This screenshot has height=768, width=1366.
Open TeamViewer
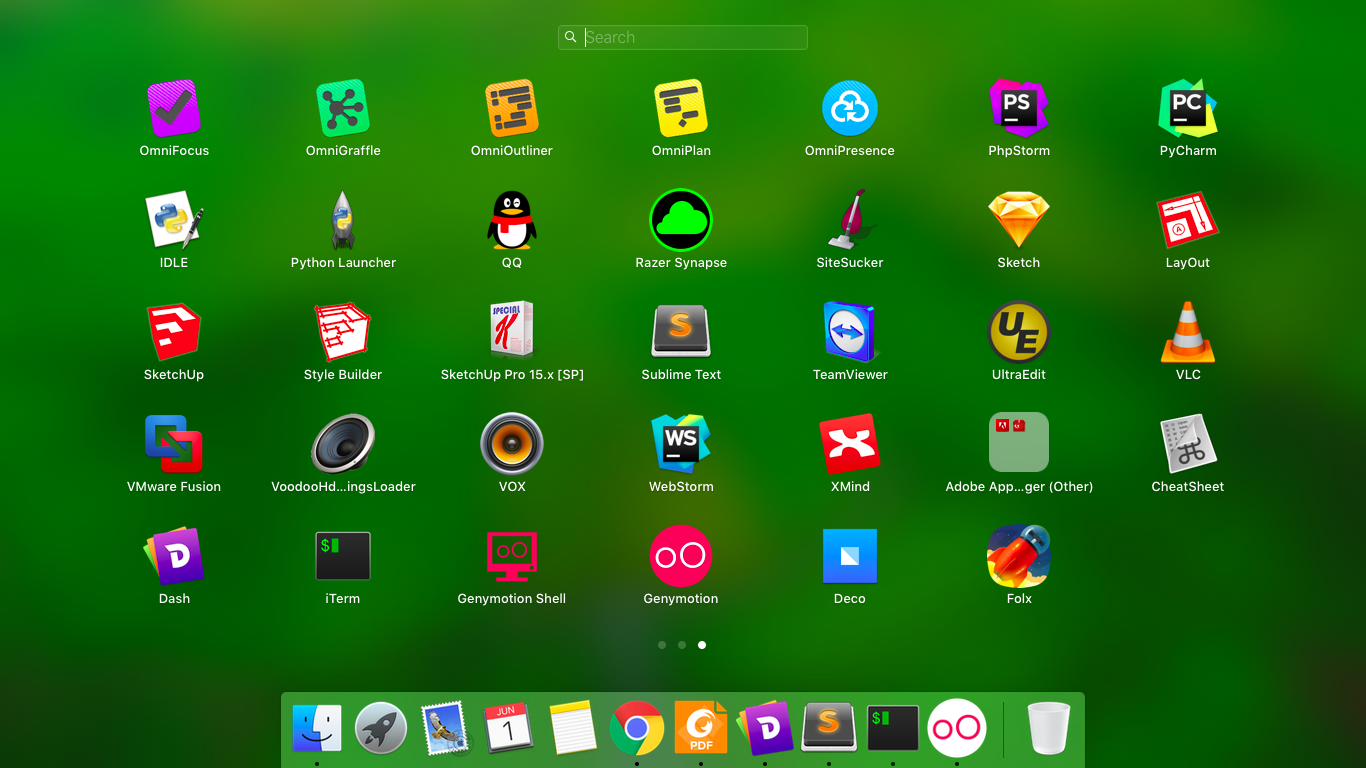tap(850, 332)
